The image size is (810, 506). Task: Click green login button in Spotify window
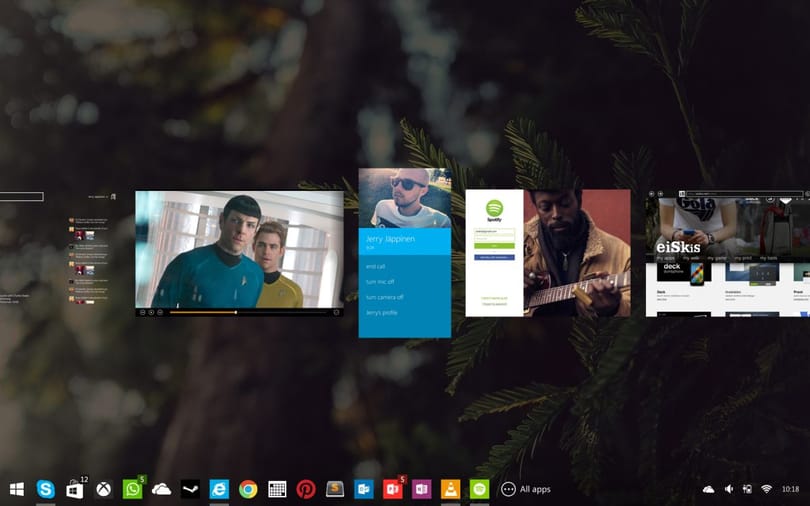494,246
